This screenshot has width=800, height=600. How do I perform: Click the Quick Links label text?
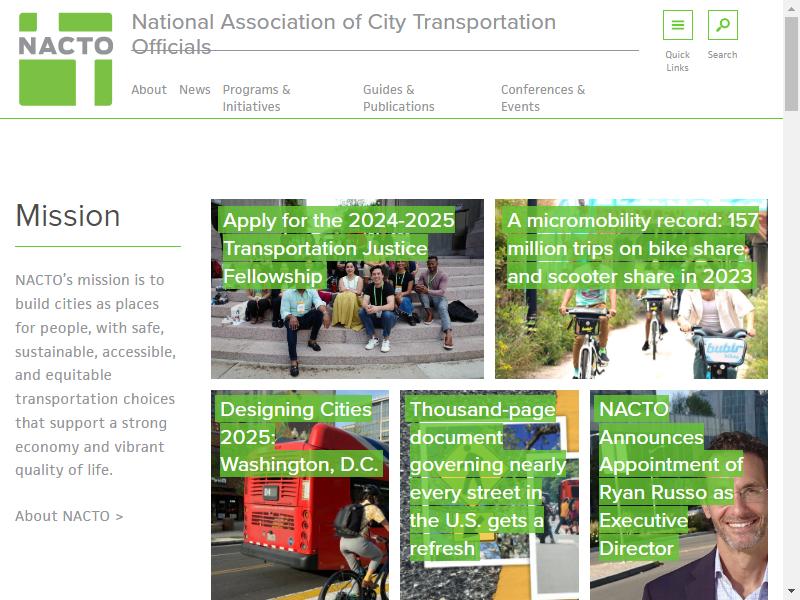coord(678,61)
